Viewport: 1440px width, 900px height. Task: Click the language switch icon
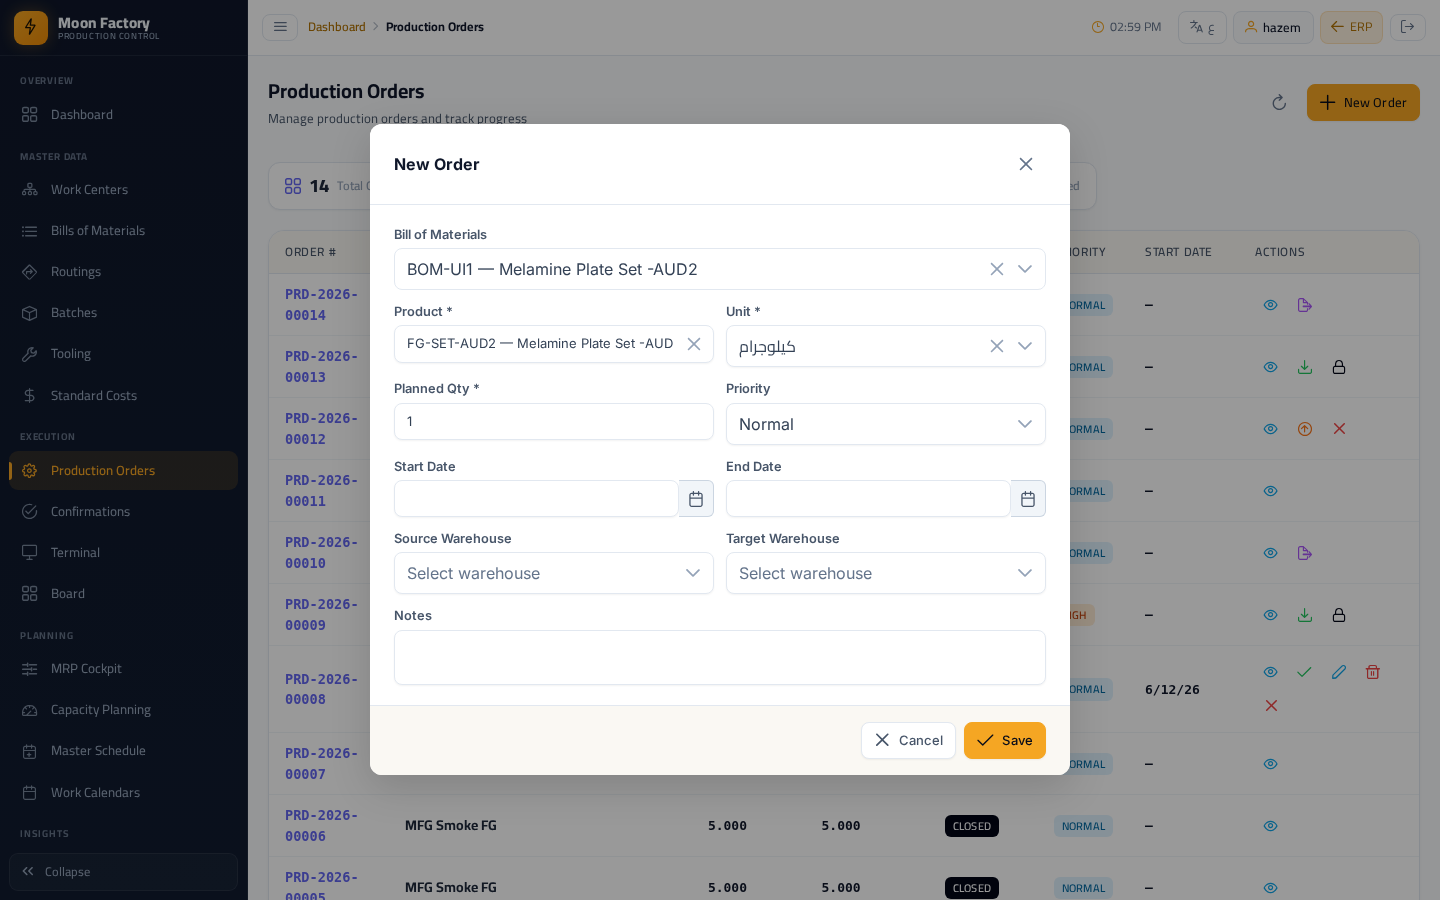pos(1202,27)
